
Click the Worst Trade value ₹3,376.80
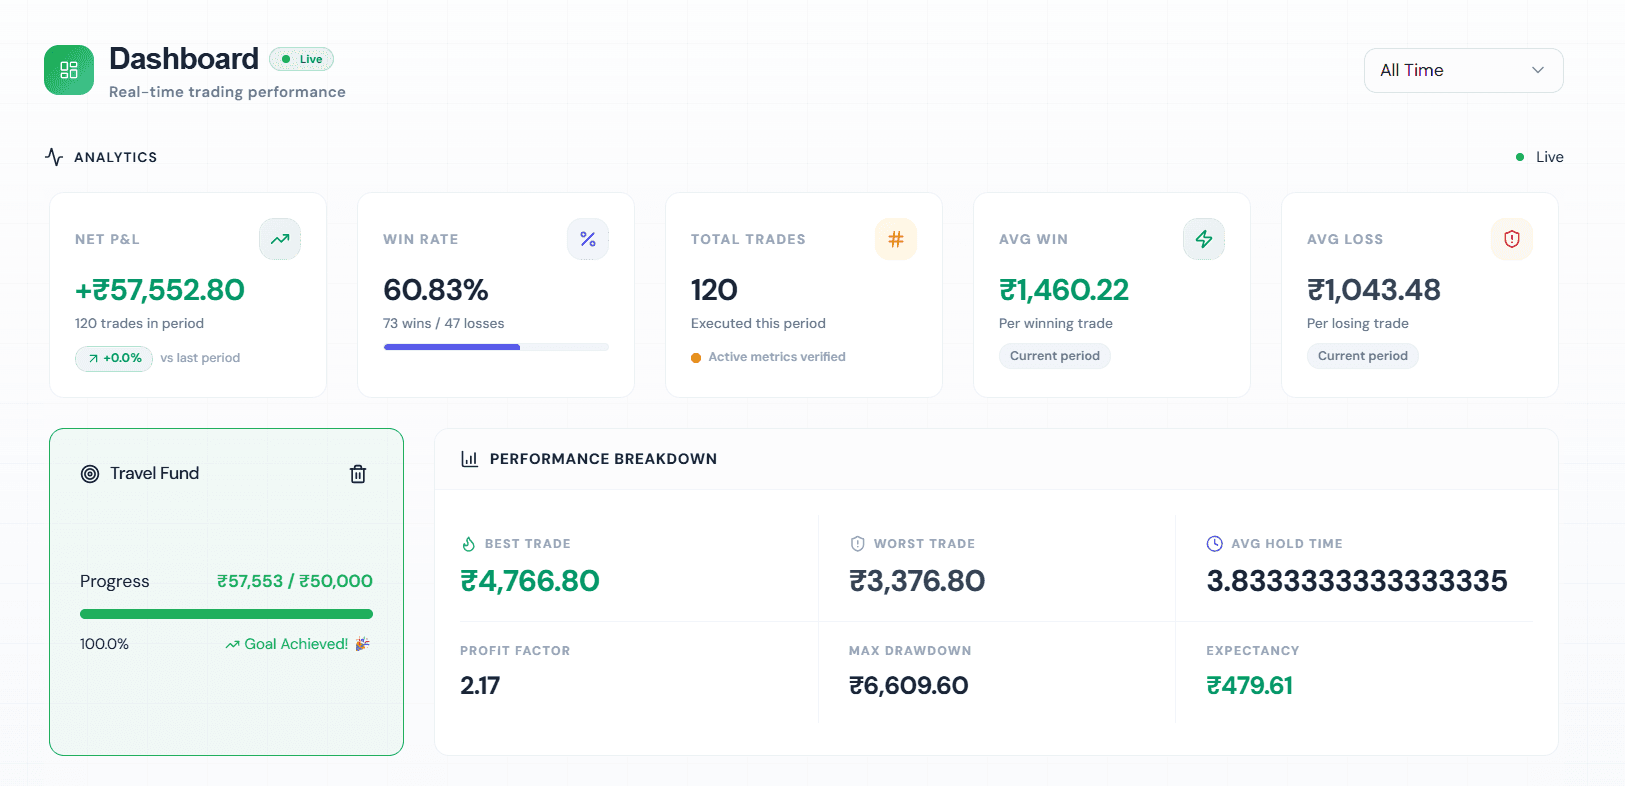point(917,581)
